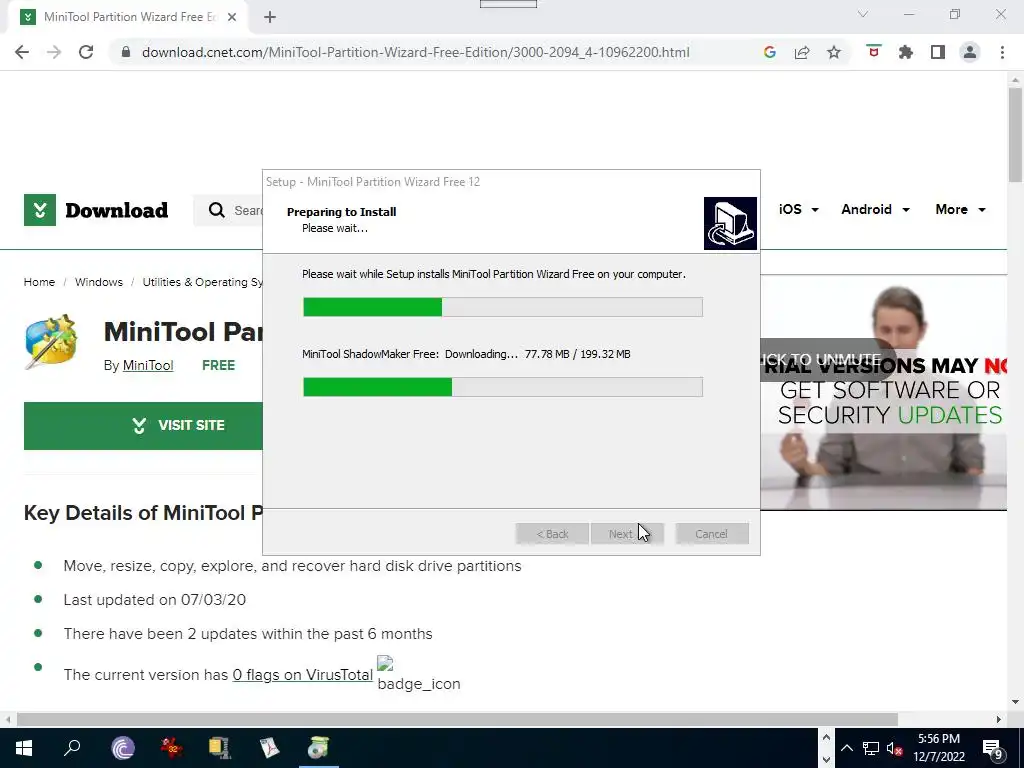Click the taskbar toolbar scroll down arrow
The image size is (1024, 768).
point(826,760)
